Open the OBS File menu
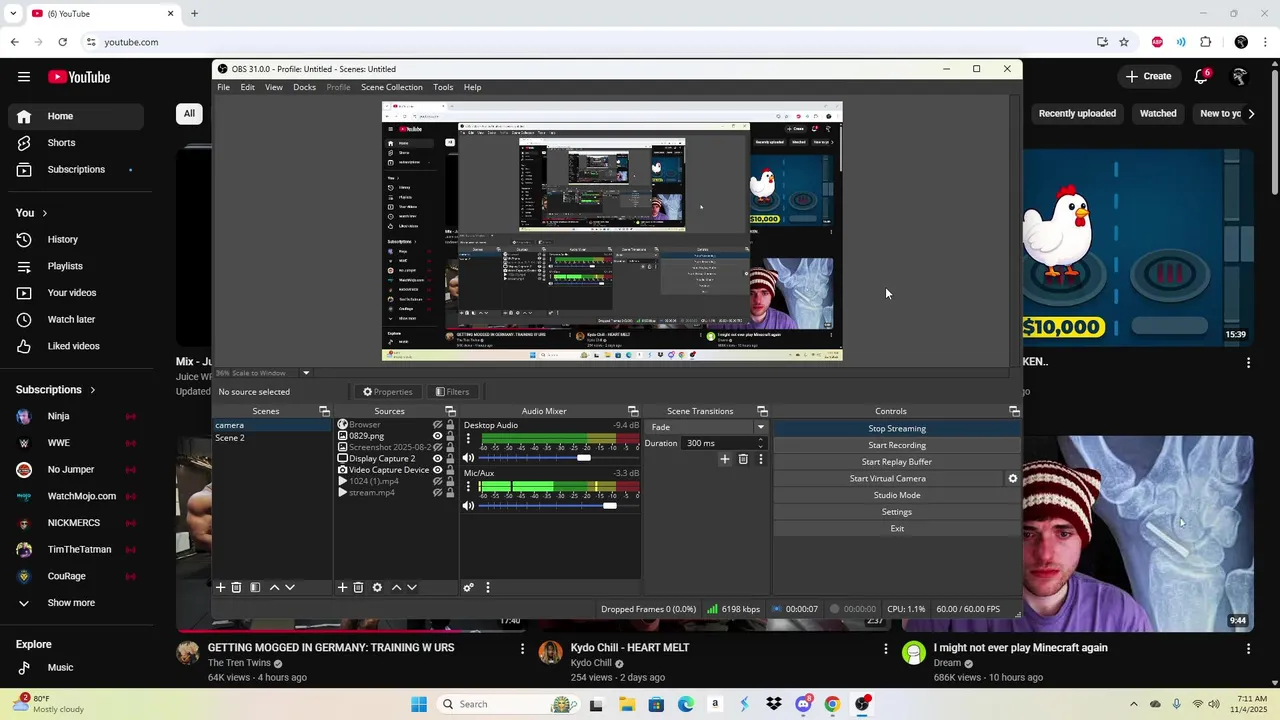 pyautogui.click(x=224, y=87)
